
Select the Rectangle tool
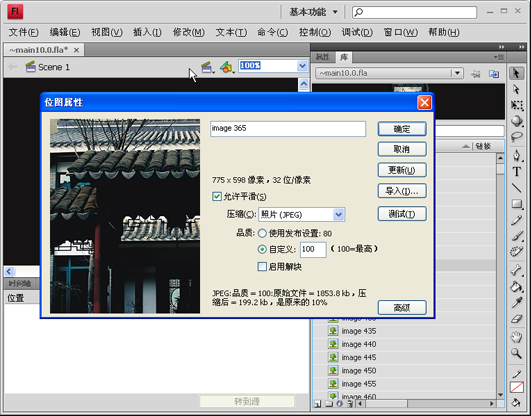[516, 204]
